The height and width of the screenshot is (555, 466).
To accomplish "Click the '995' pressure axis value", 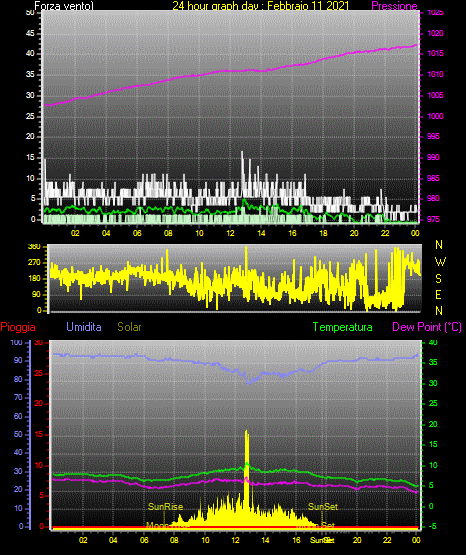I will (433, 136).
